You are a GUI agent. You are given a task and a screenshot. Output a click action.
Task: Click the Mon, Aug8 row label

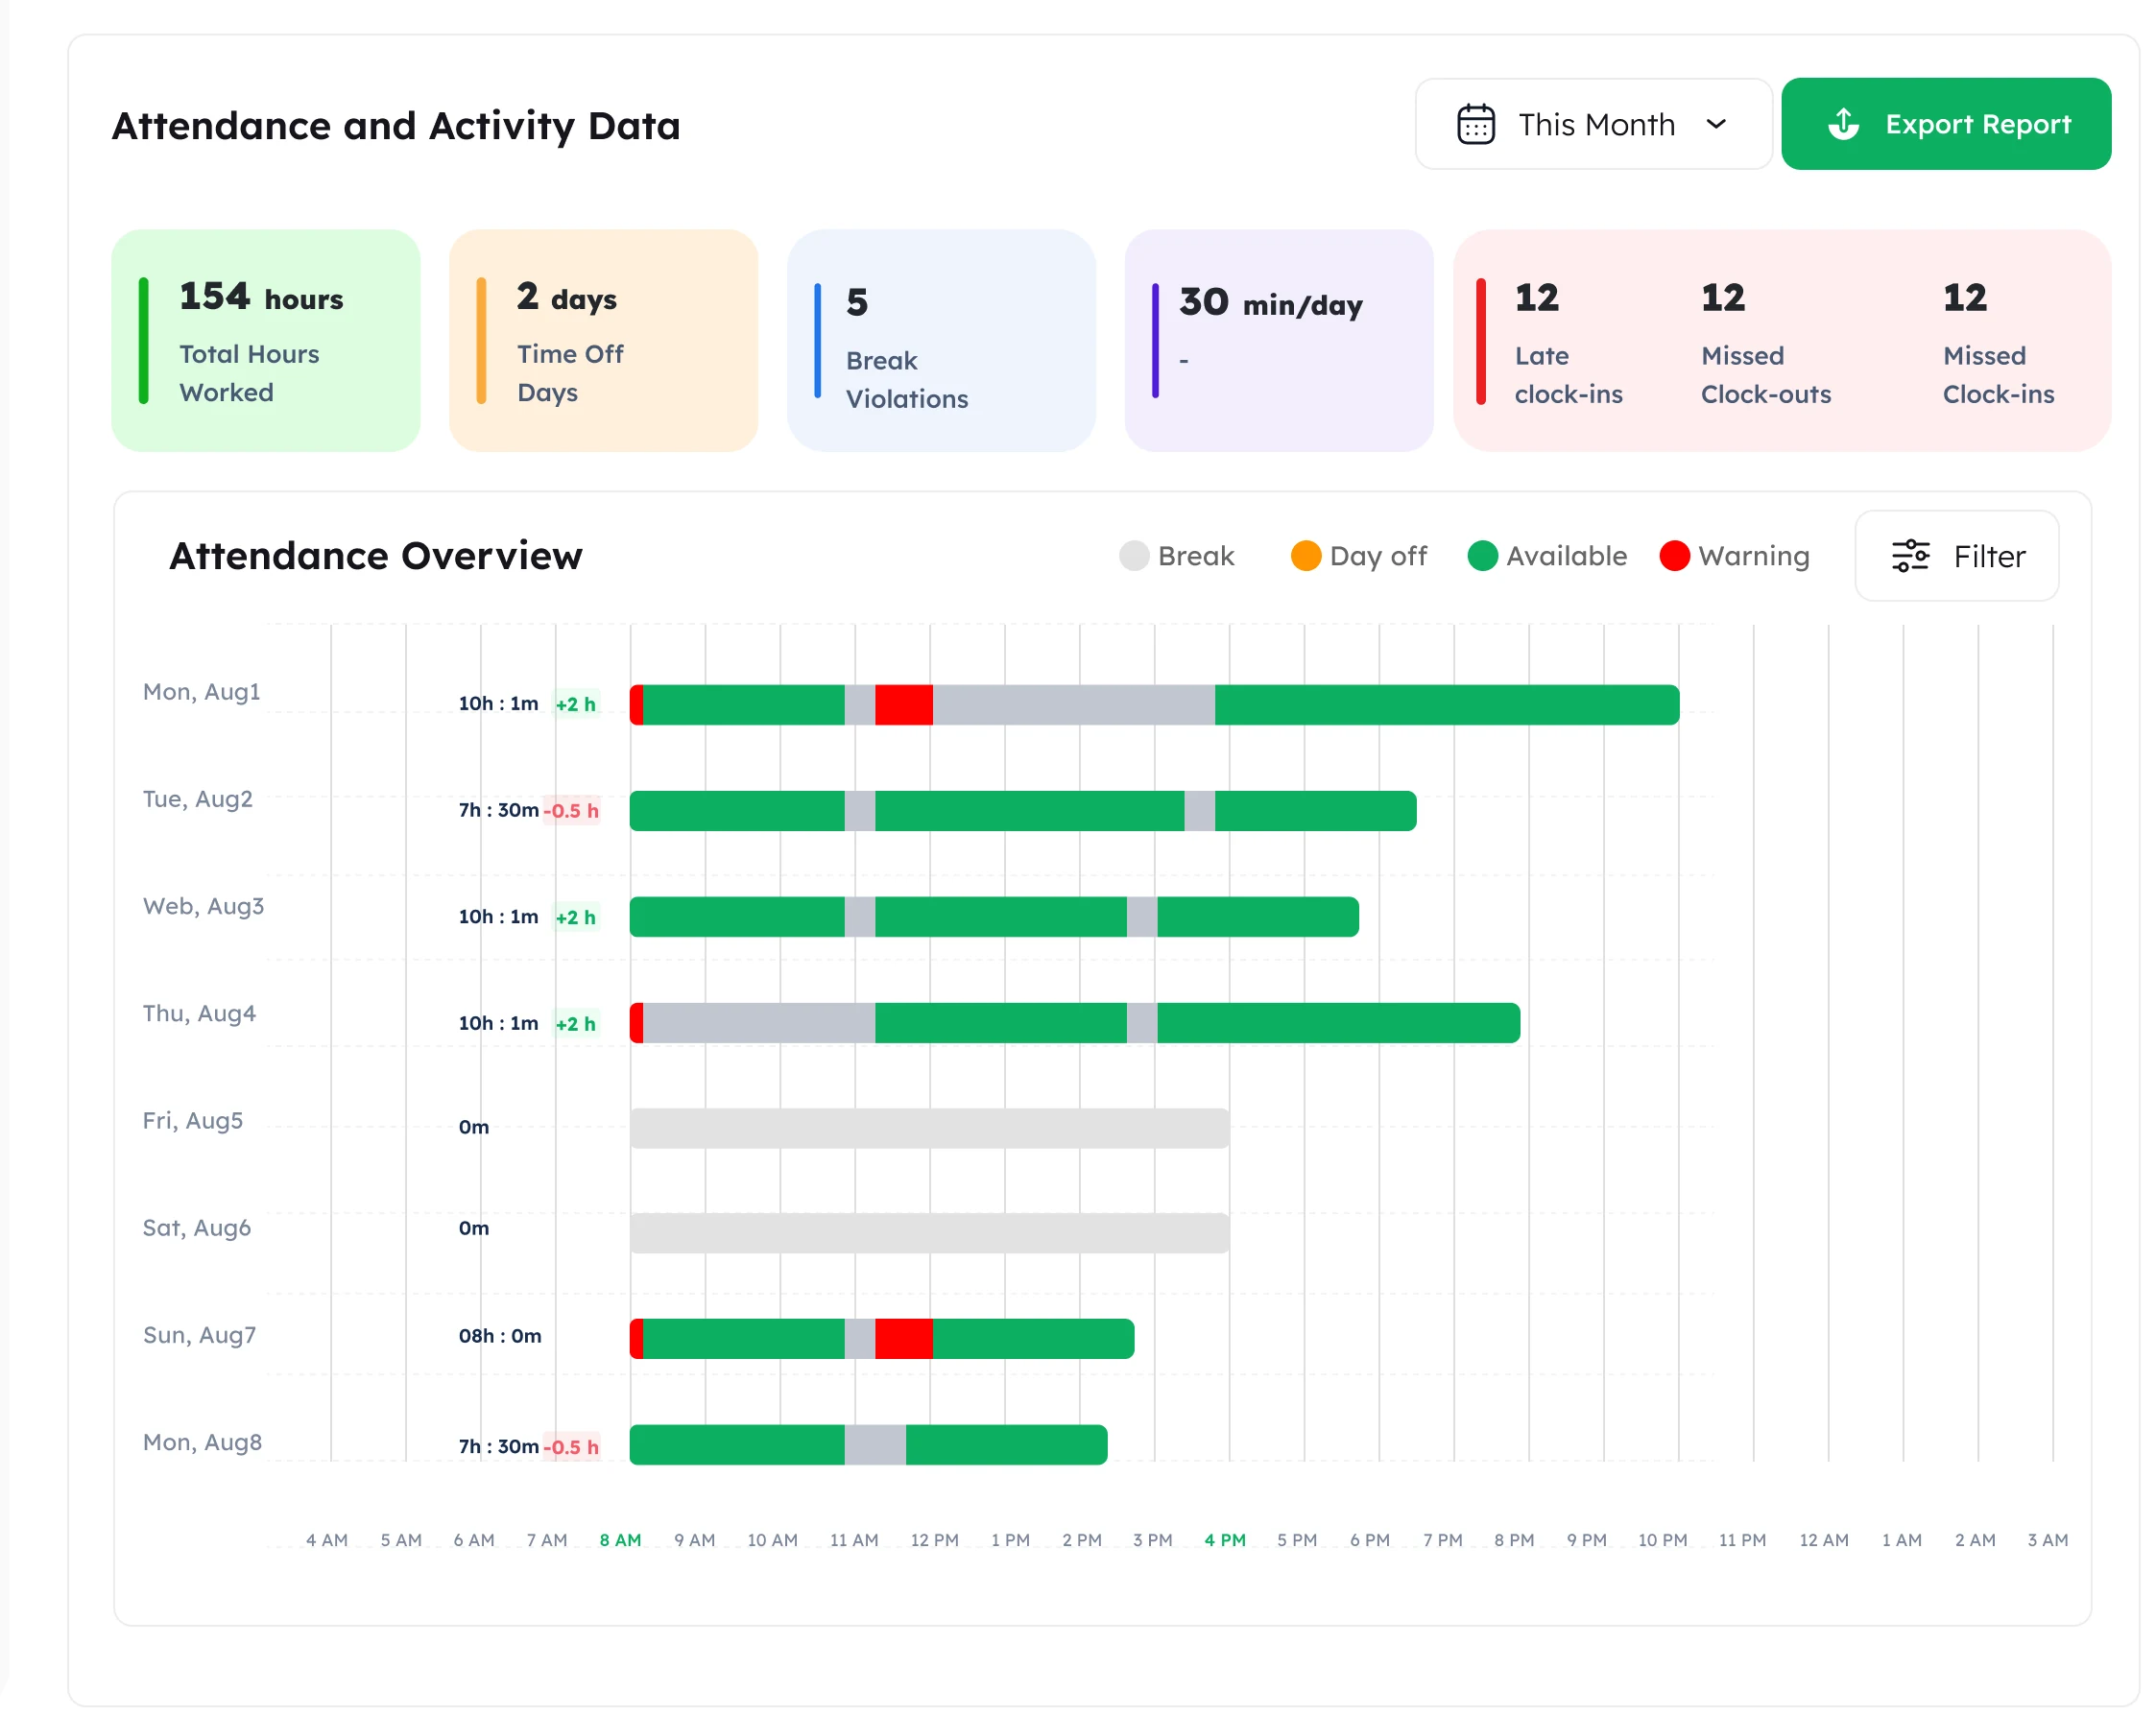(x=202, y=1441)
